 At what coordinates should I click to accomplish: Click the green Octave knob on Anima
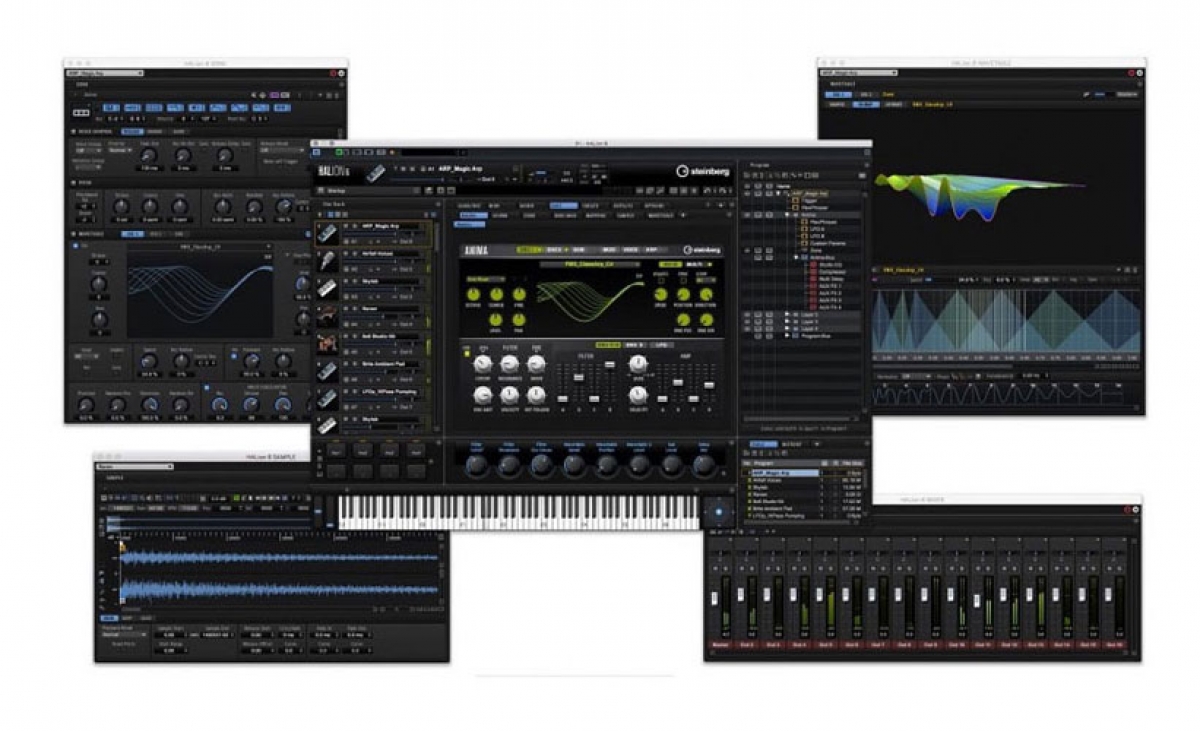pos(473,294)
